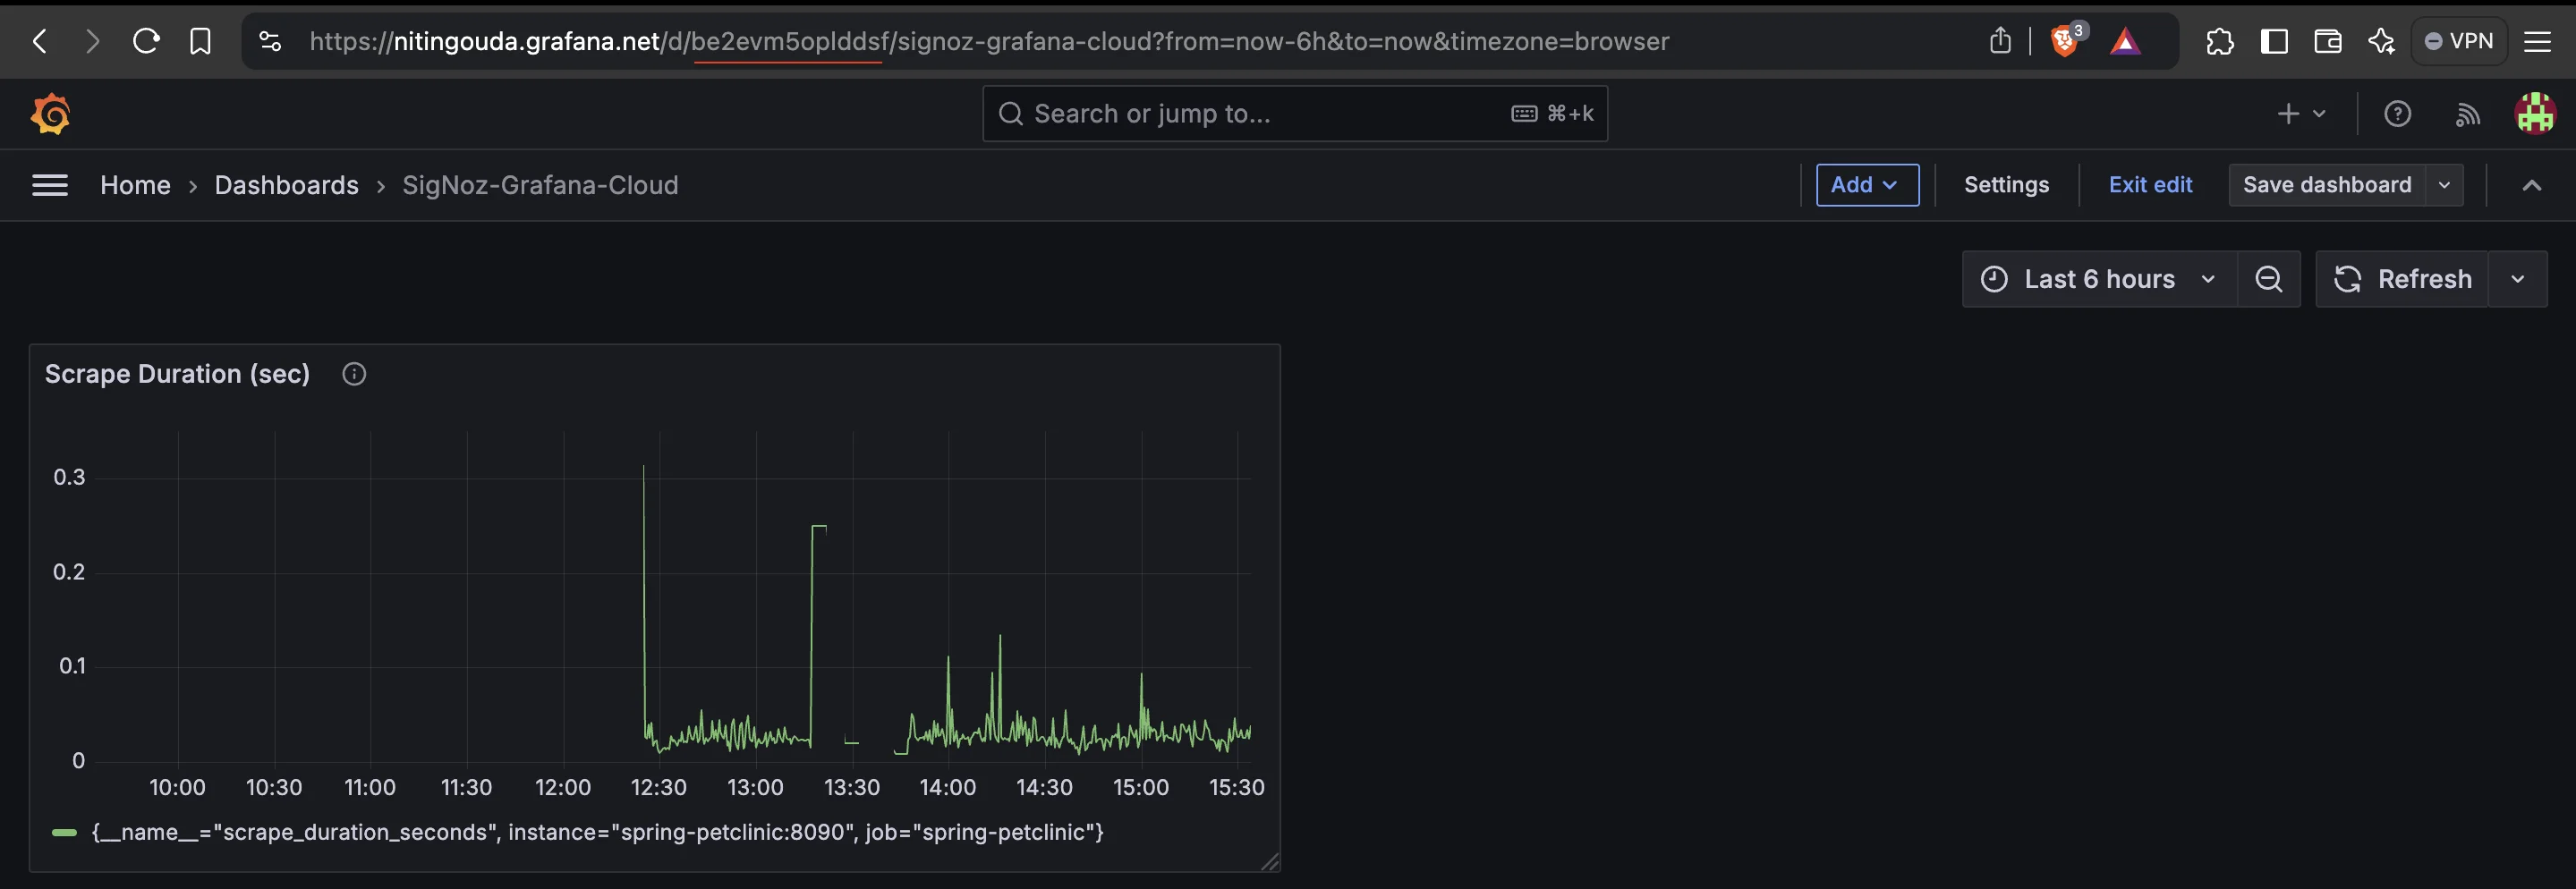
Task: Click the 0.3 y-axis label
Action: (x=69, y=477)
